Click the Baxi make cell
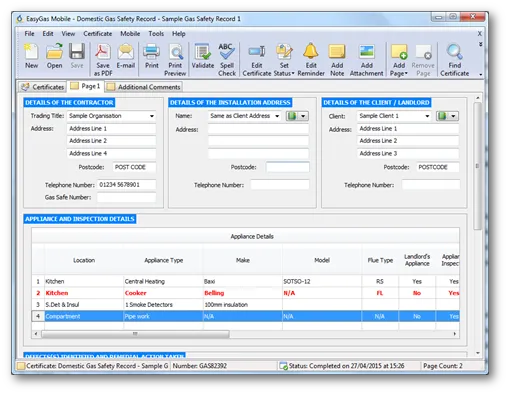The height and width of the screenshot is (394, 508). tap(243, 281)
